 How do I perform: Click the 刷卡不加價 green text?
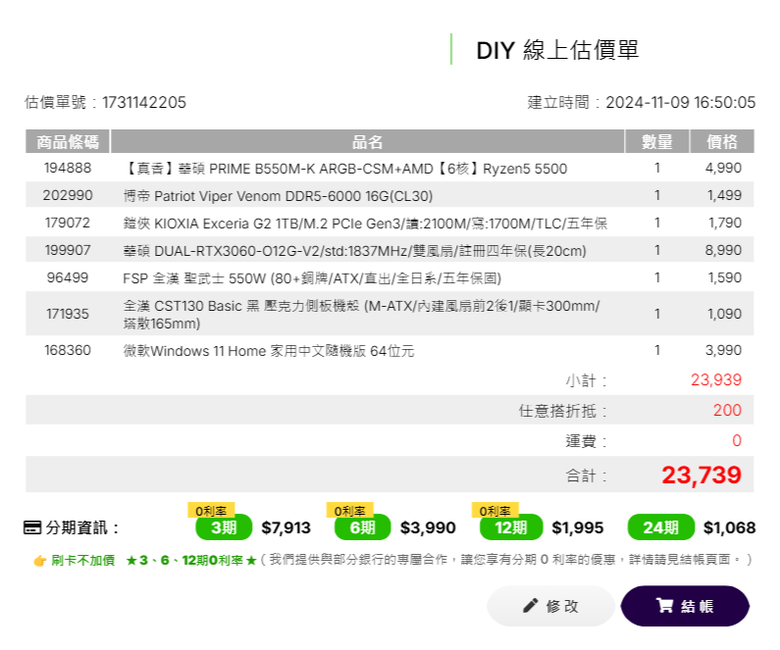(x=83, y=560)
